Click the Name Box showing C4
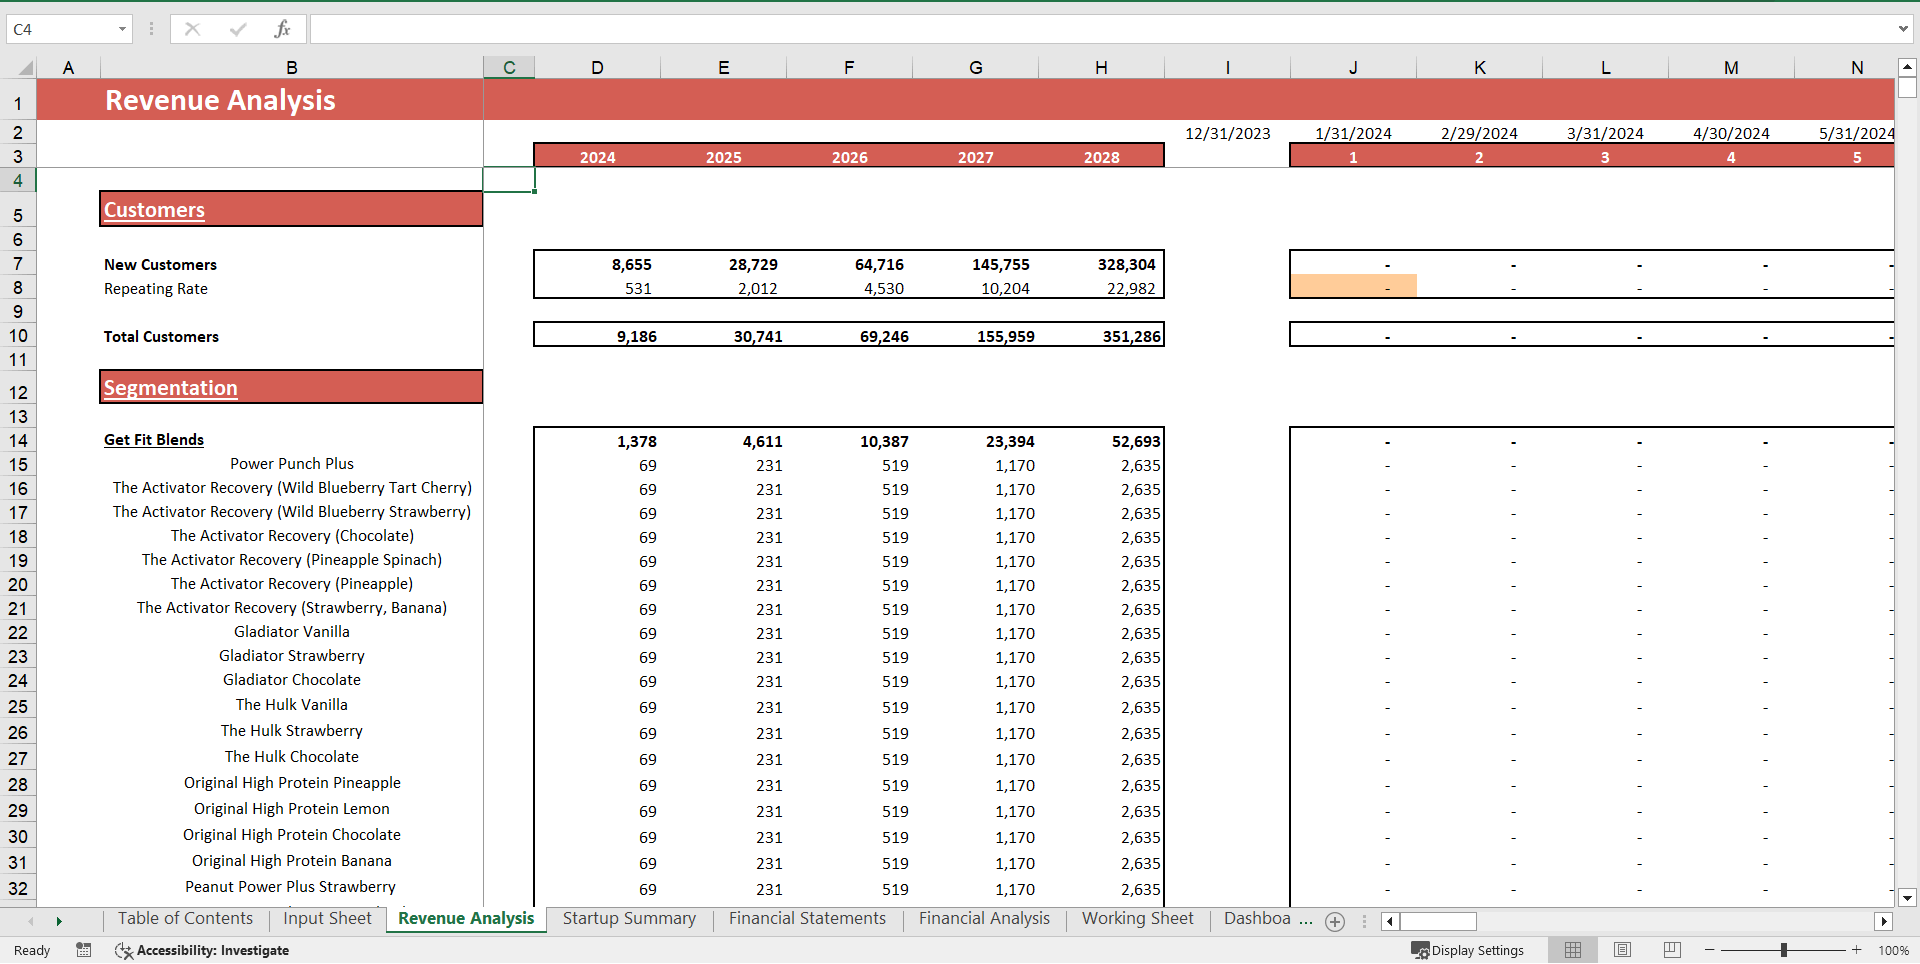1920x964 pixels. pyautogui.click(x=60, y=29)
